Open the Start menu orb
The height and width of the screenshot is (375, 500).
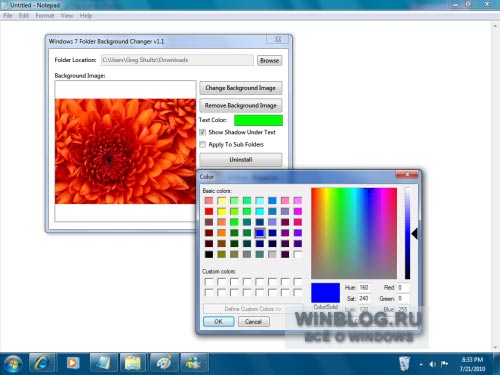tap(13, 363)
